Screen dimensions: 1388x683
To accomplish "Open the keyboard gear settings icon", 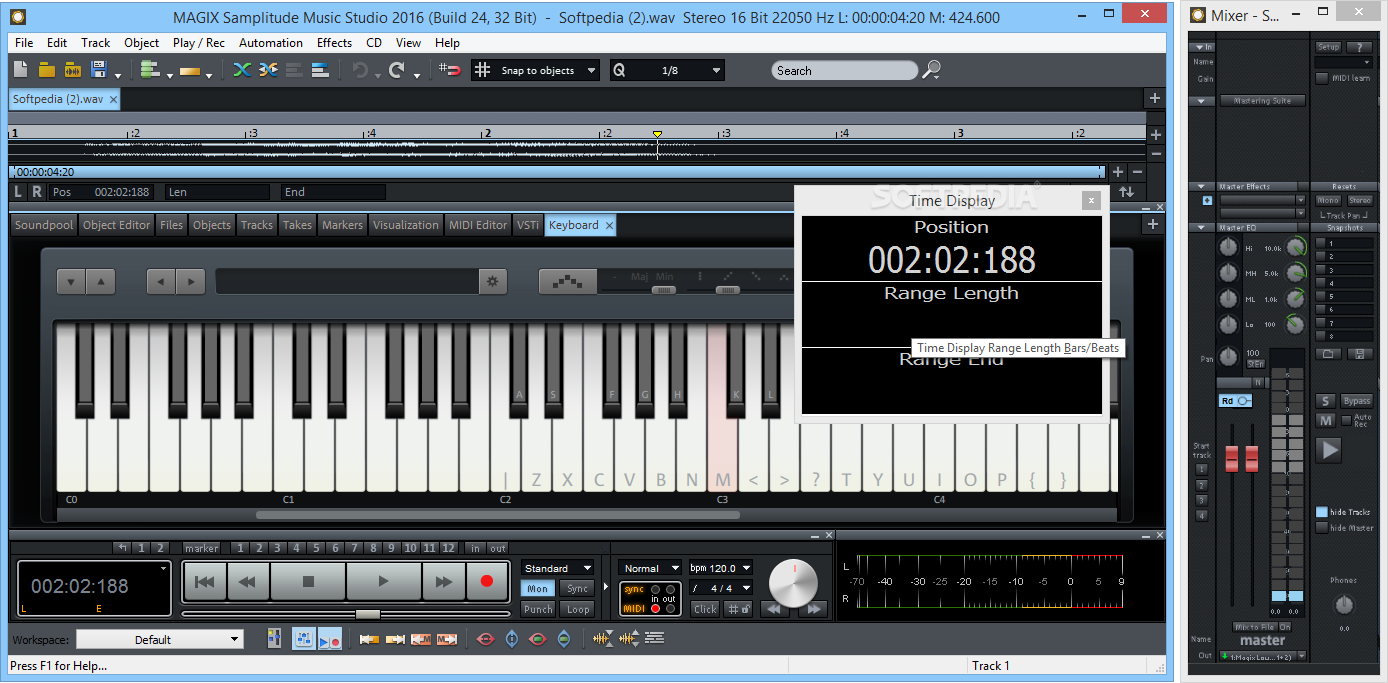I will (x=491, y=282).
